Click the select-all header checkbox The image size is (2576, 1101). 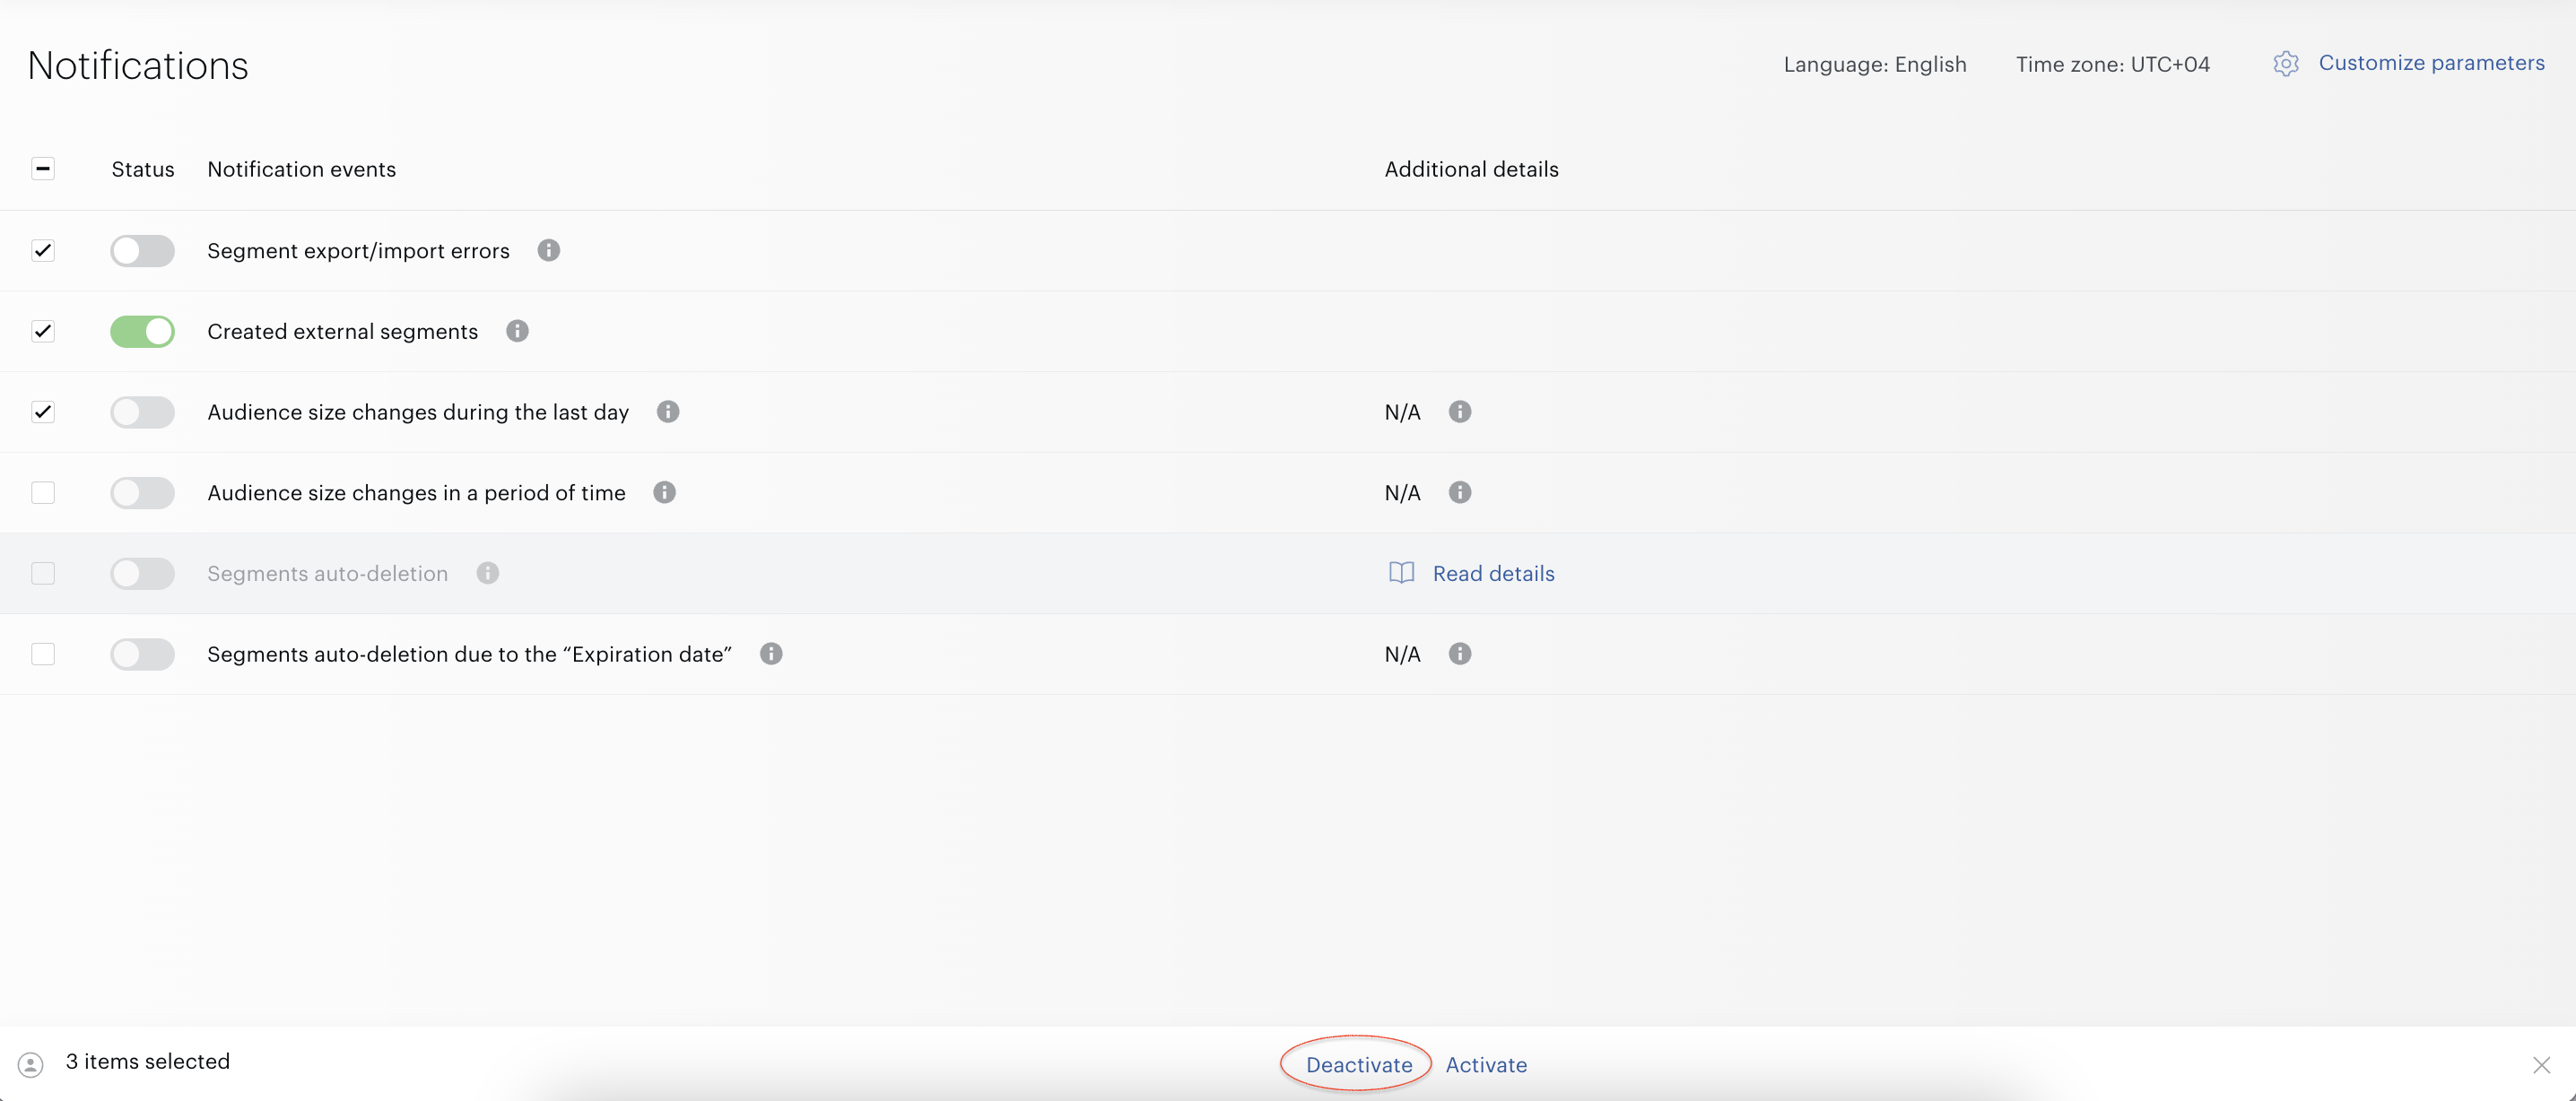[43, 169]
